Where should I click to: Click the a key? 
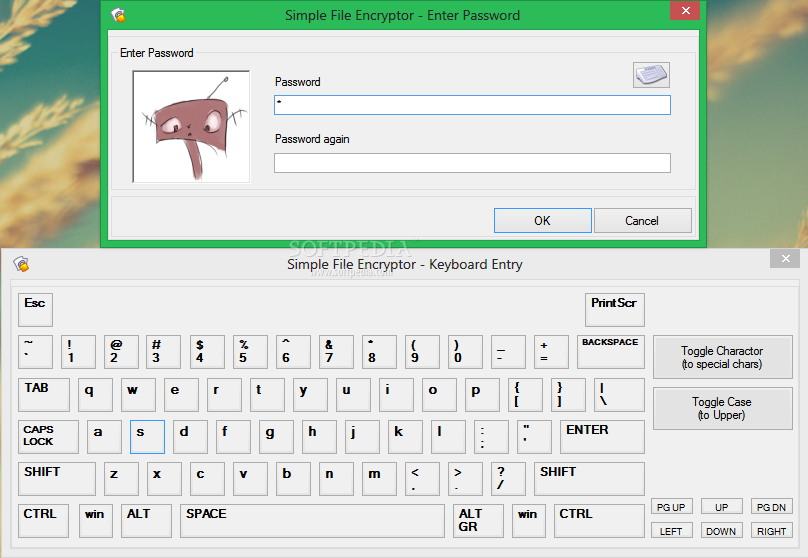pos(105,437)
